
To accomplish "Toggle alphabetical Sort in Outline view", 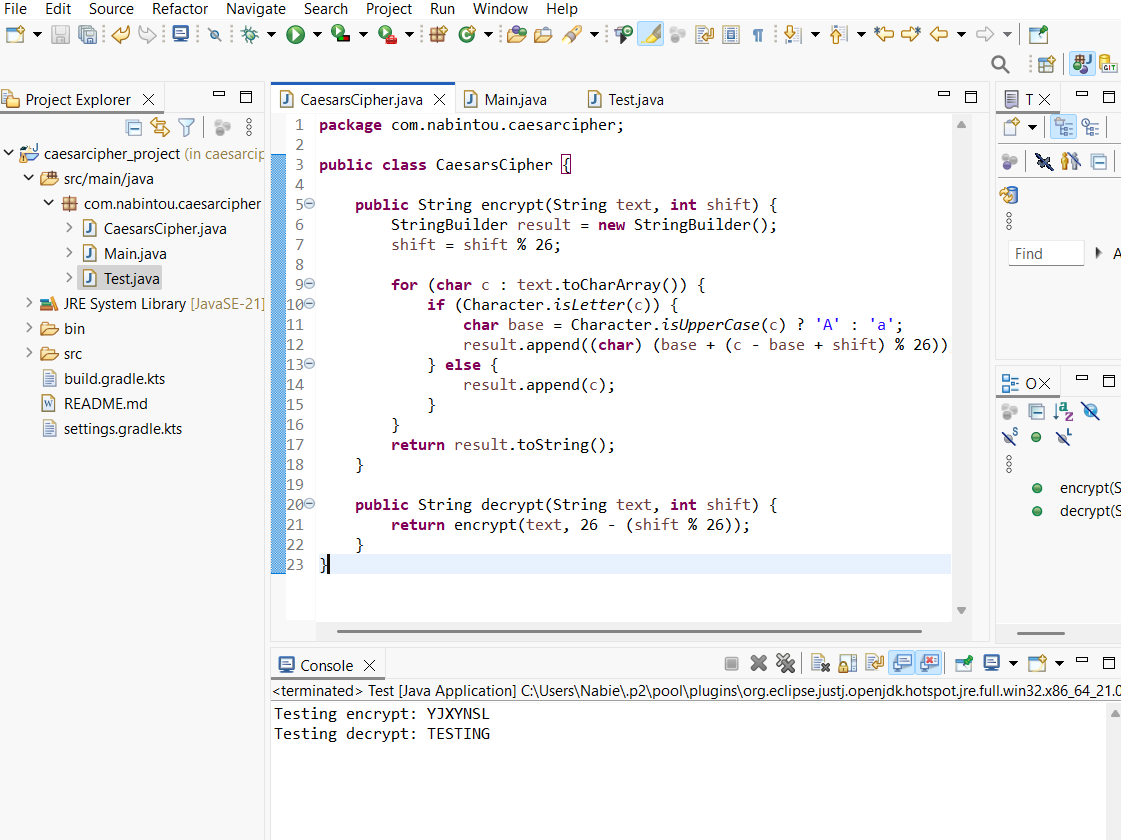I will click(x=1063, y=412).
